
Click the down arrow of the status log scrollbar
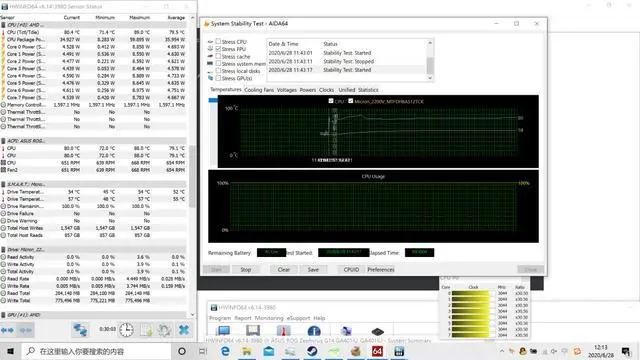[x=430, y=78]
